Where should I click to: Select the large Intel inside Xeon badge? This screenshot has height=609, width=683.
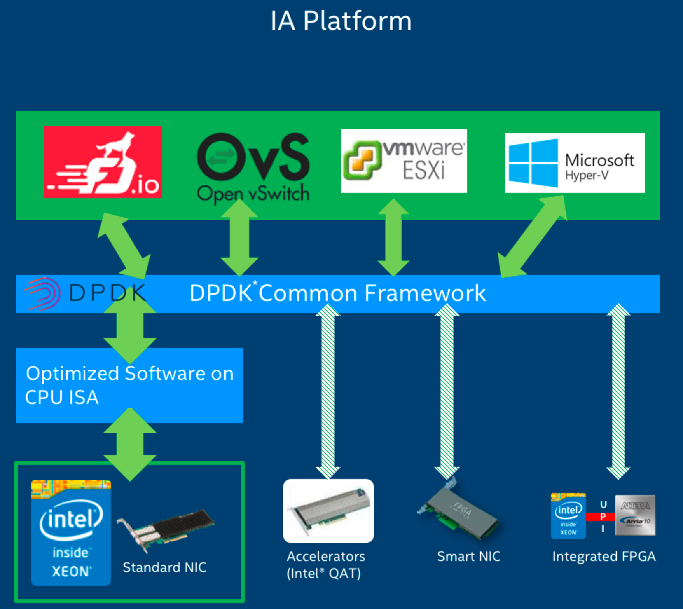click(71, 533)
